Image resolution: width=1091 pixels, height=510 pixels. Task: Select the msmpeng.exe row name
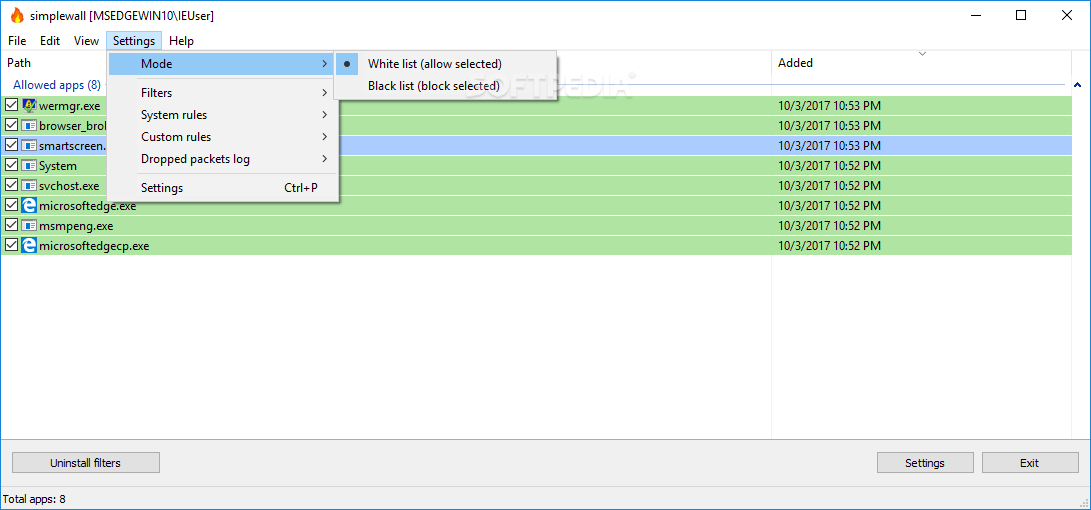click(76, 226)
